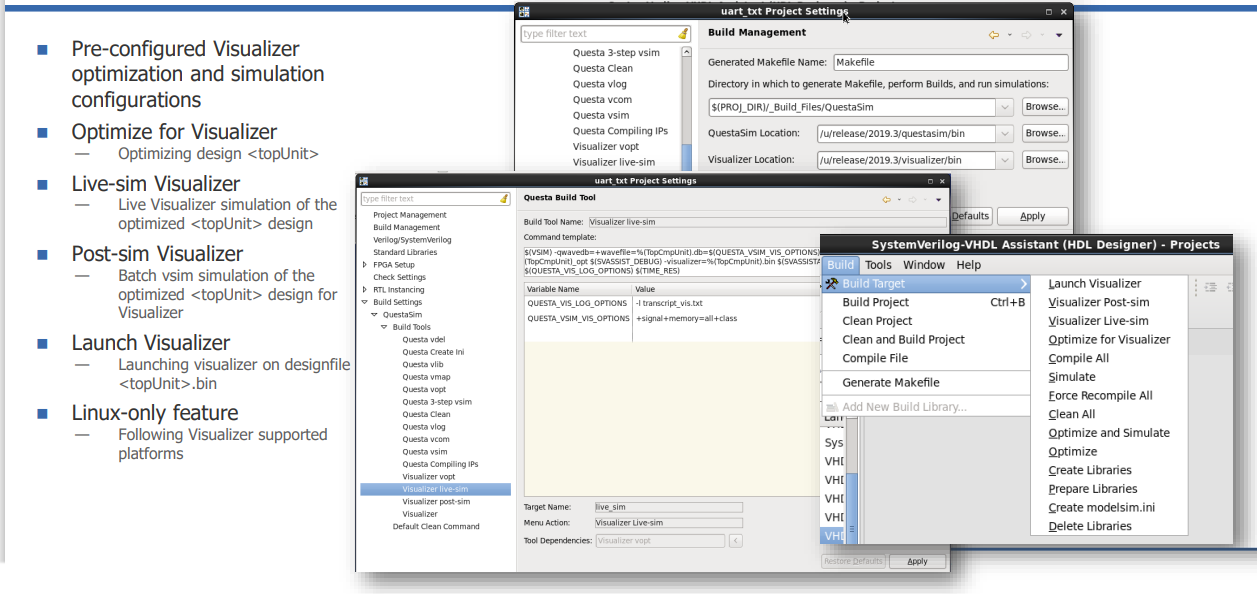
Task: Select Optimize for Visualizer in the submenu
Action: pyautogui.click(x=1109, y=340)
